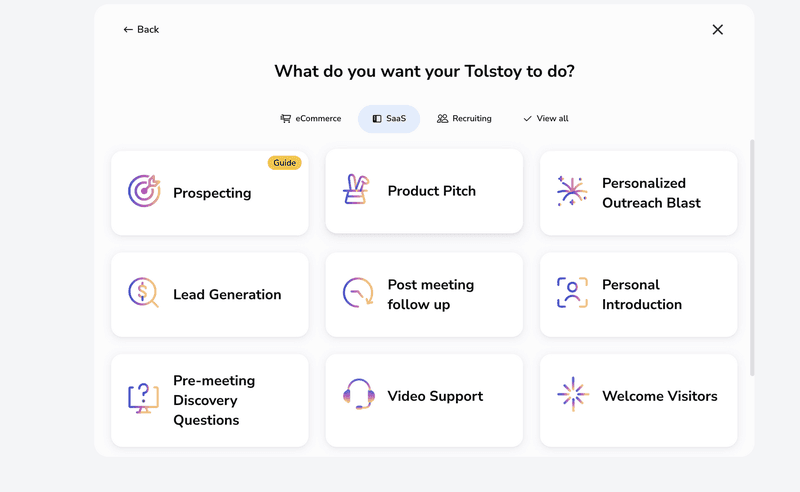Click the Product Pitch magic hat icon
Viewport: 800px width, 492px height.
click(358, 190)
